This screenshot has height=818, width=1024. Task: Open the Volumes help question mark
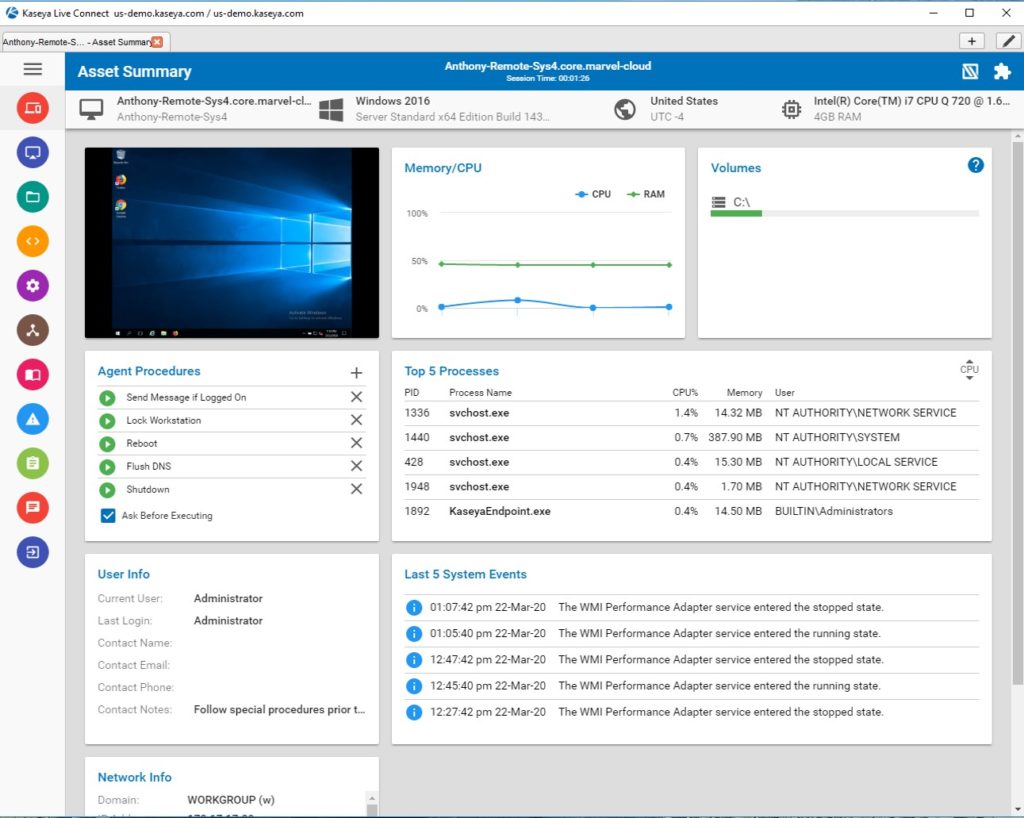coord(976,165)
